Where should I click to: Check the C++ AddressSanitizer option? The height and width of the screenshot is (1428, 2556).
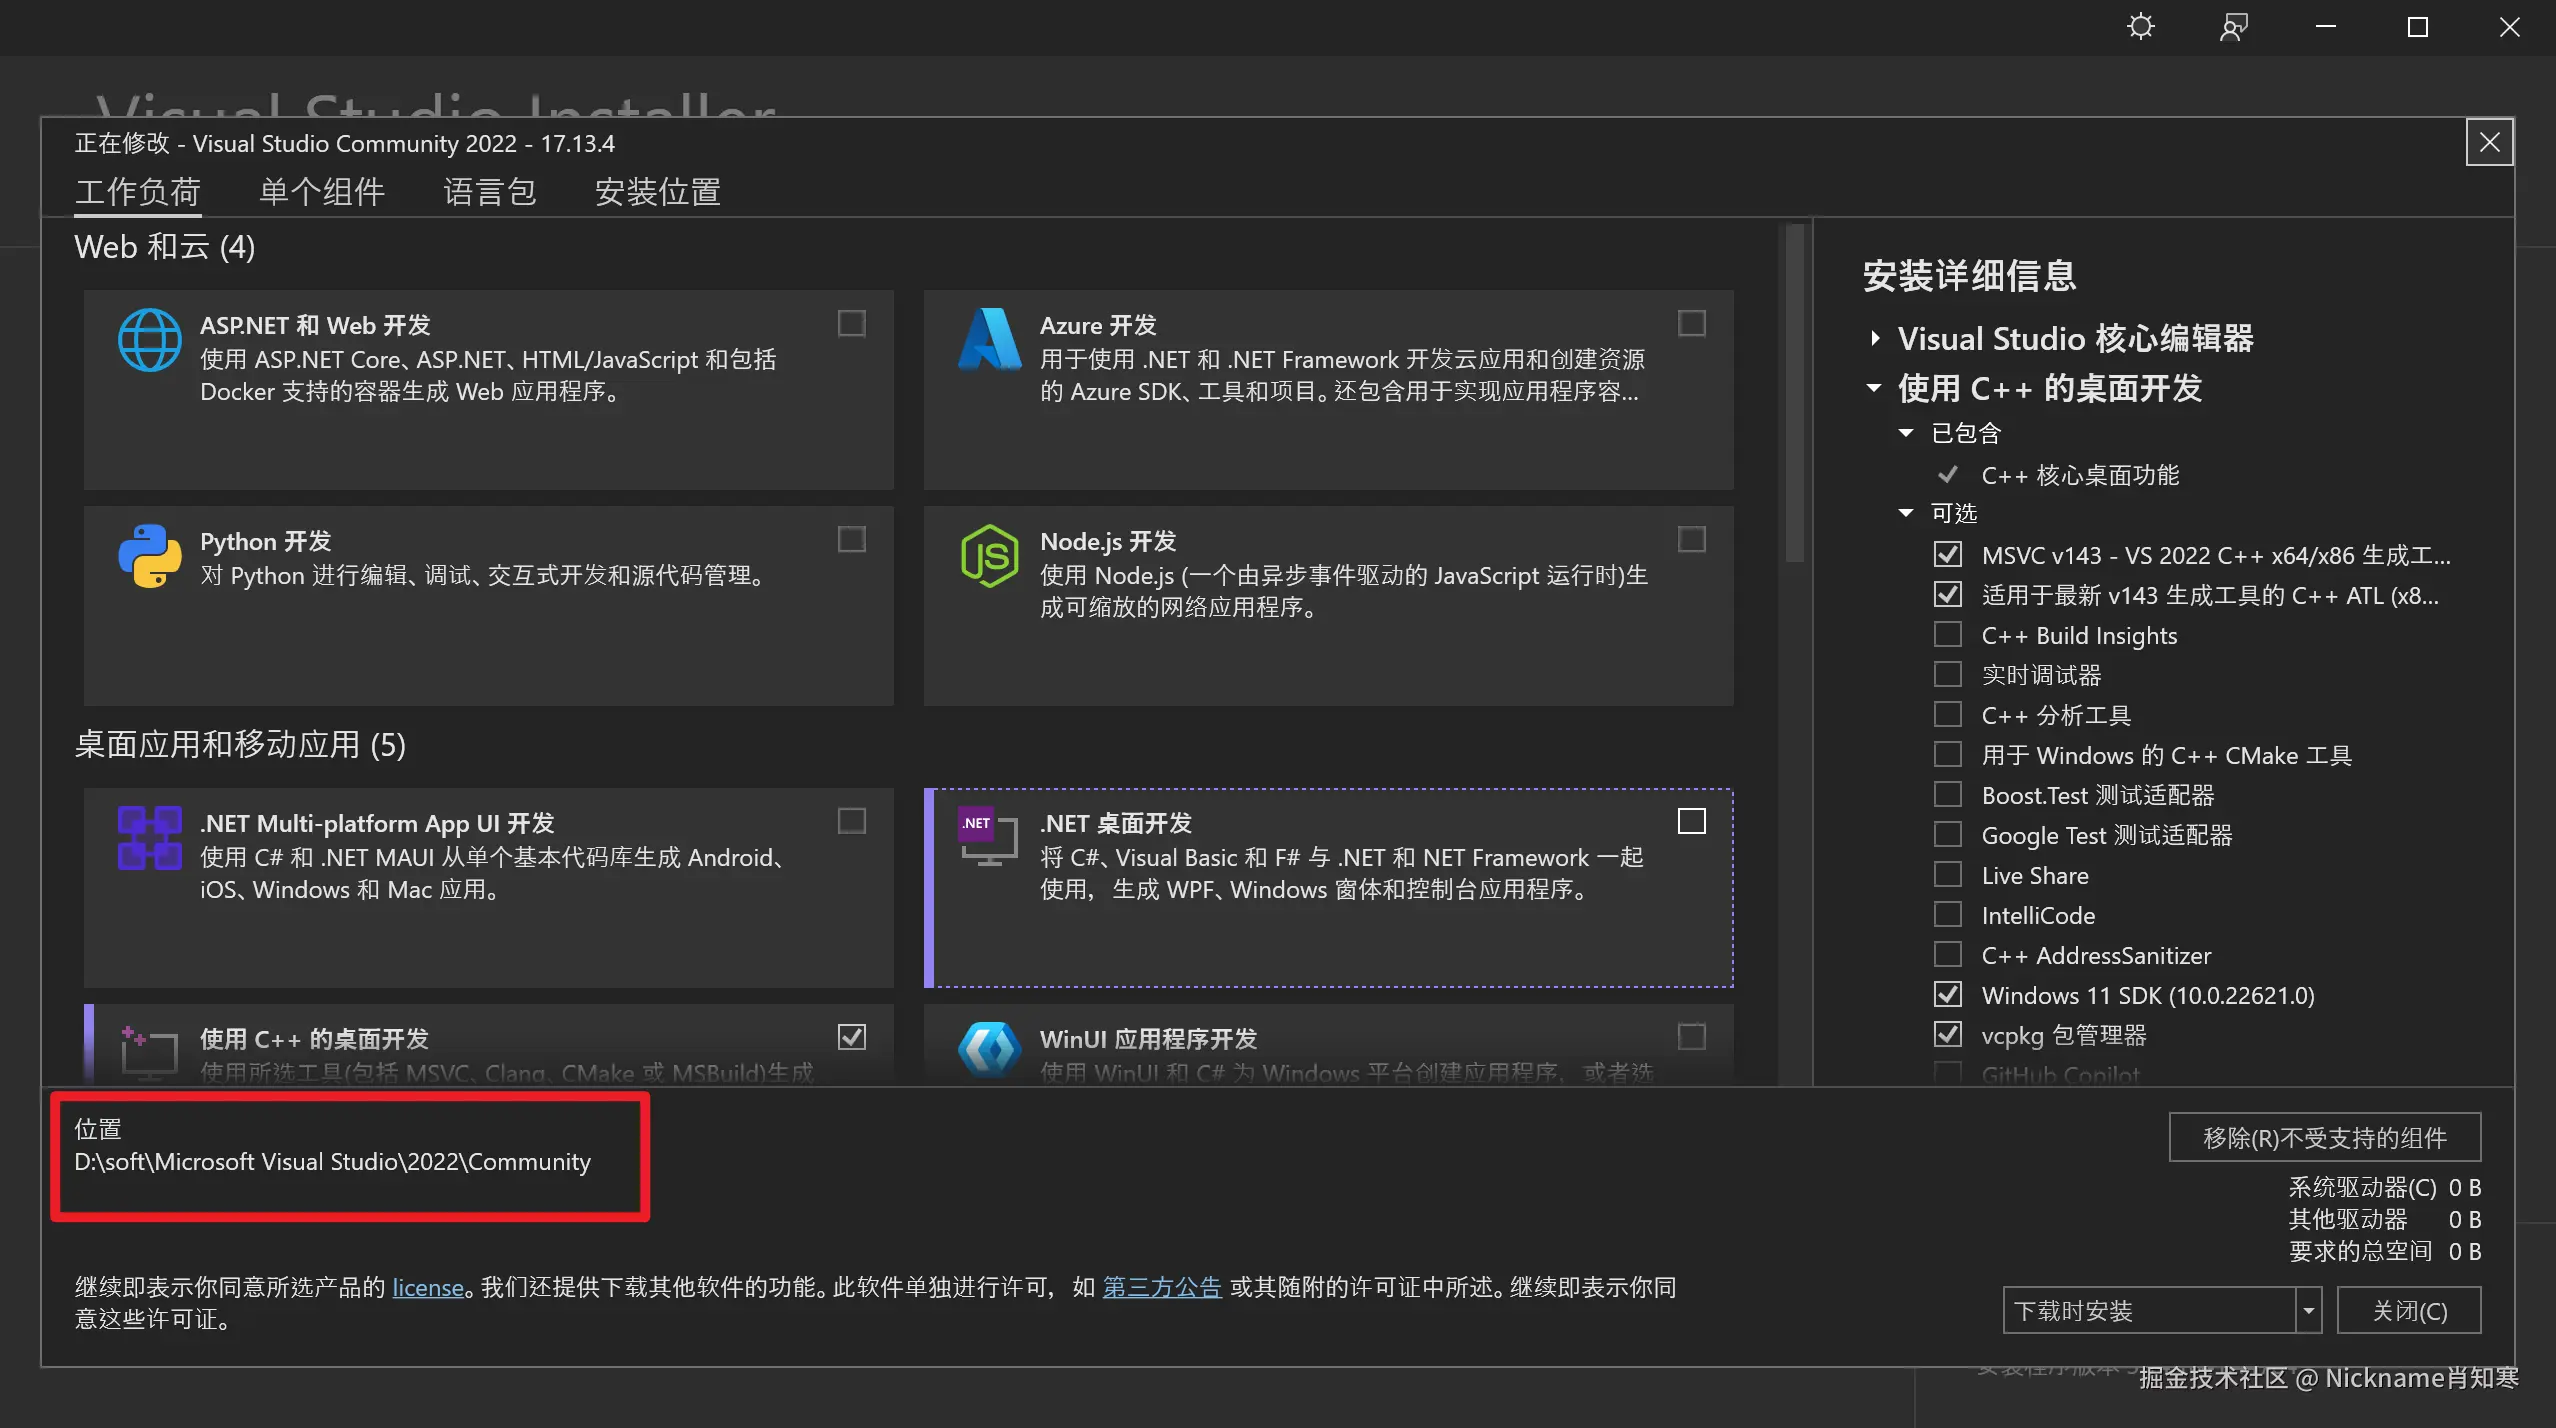(x=1948, y=954)
